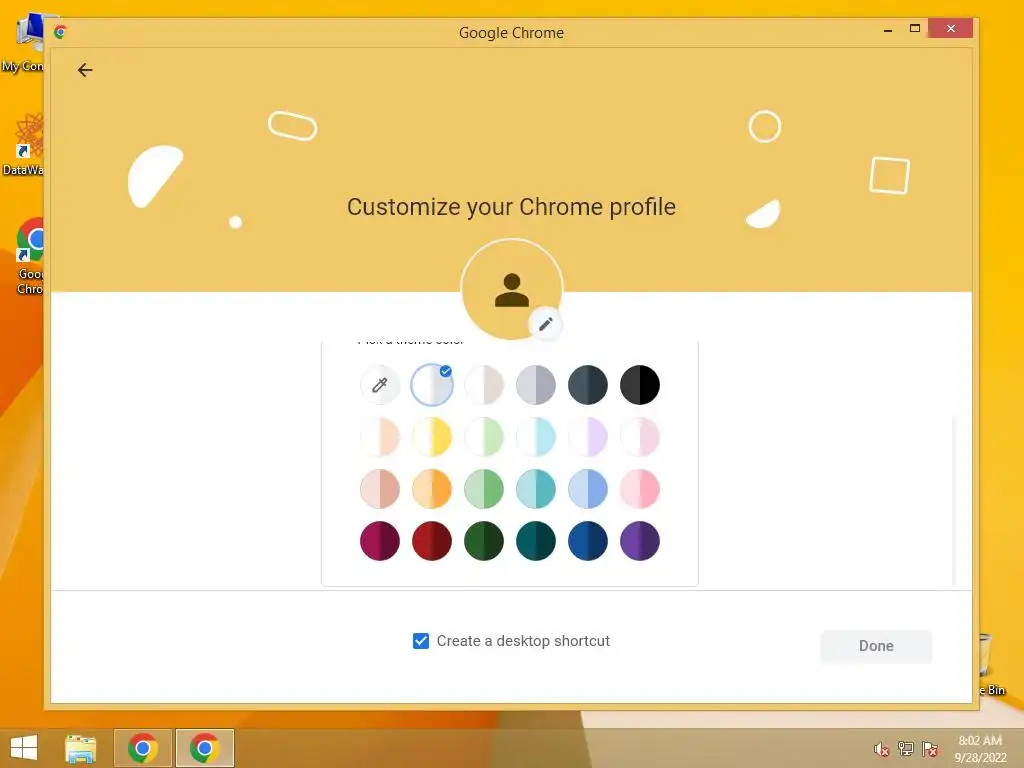
Task: Go back with the arrow icon
Action: click(x=85, y=70)
